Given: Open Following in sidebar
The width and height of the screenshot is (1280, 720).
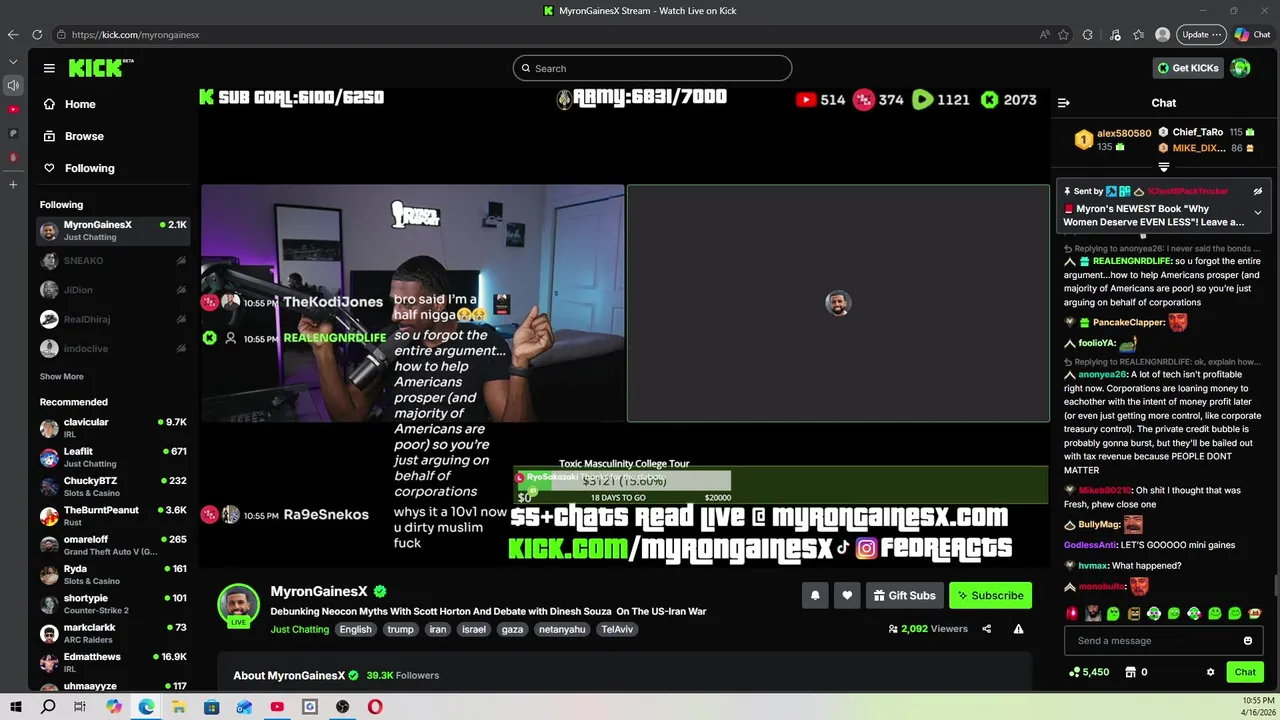Looking at the screenshot, I should pos(89,168).
